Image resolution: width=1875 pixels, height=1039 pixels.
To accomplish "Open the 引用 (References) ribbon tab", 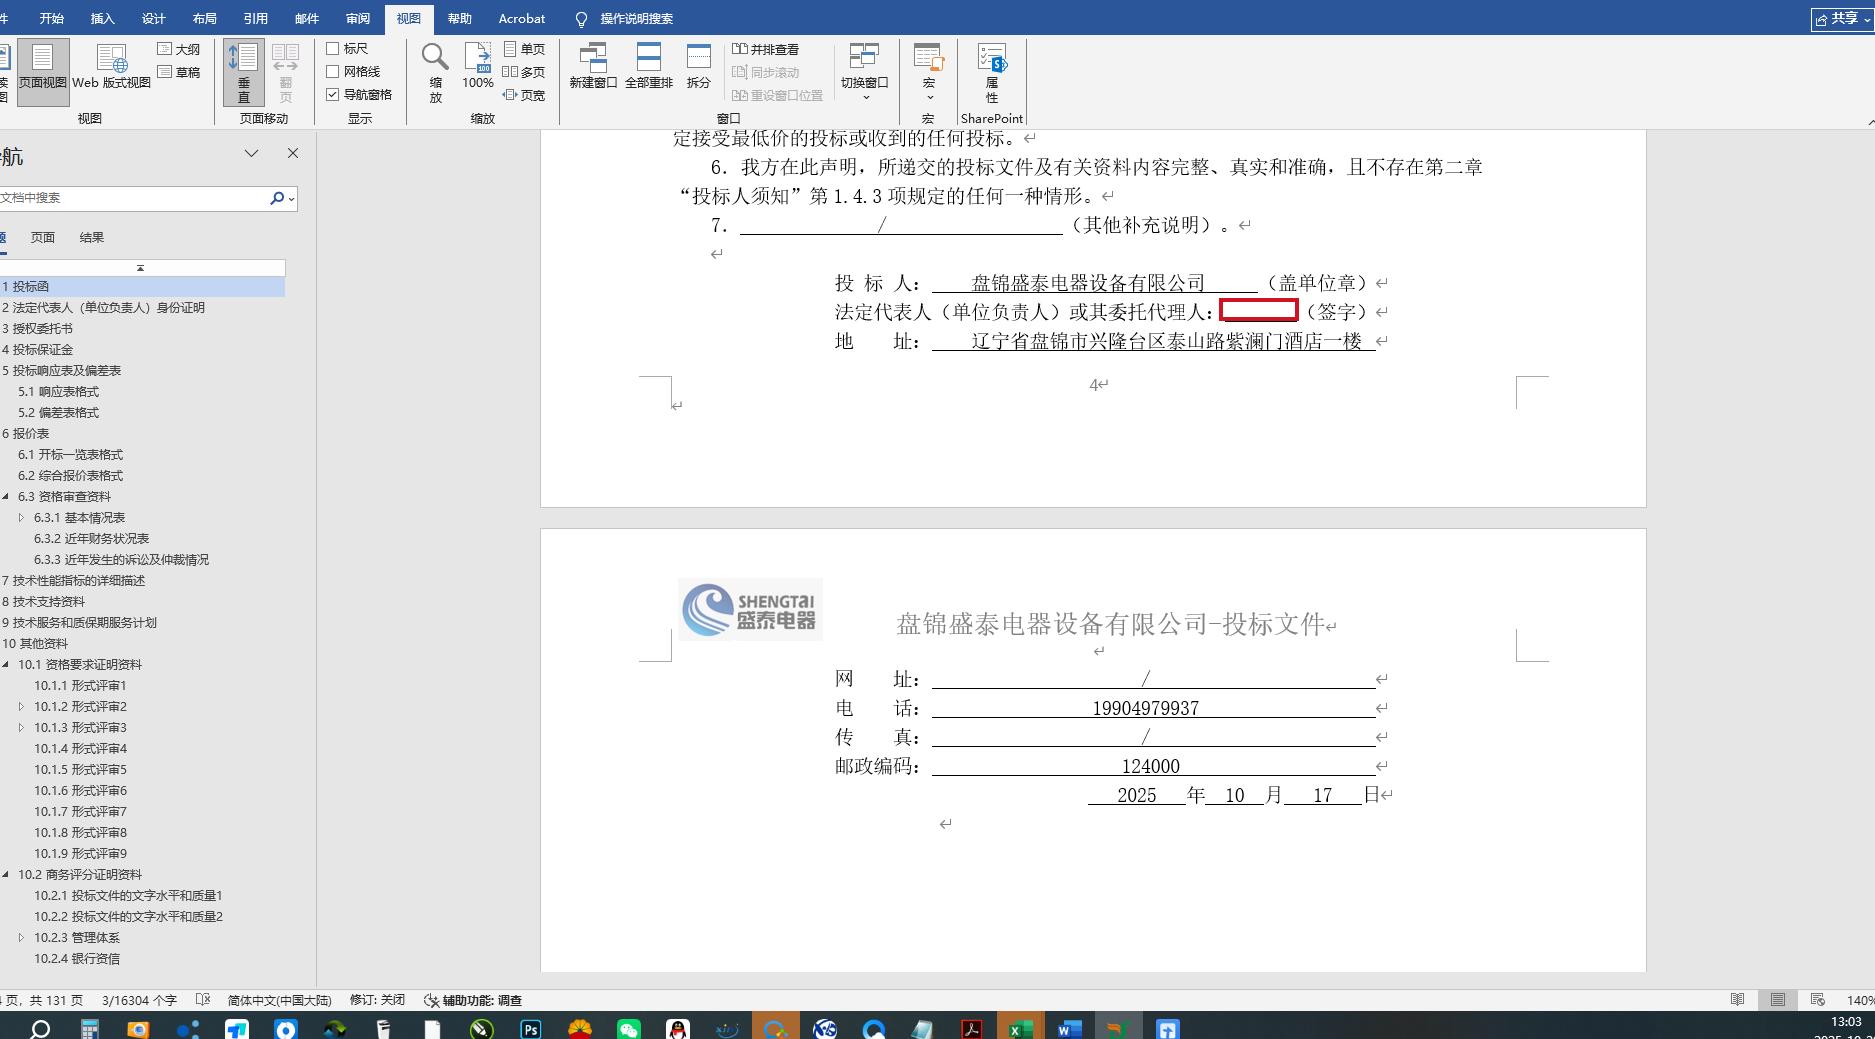I will [x=256, y=19].
